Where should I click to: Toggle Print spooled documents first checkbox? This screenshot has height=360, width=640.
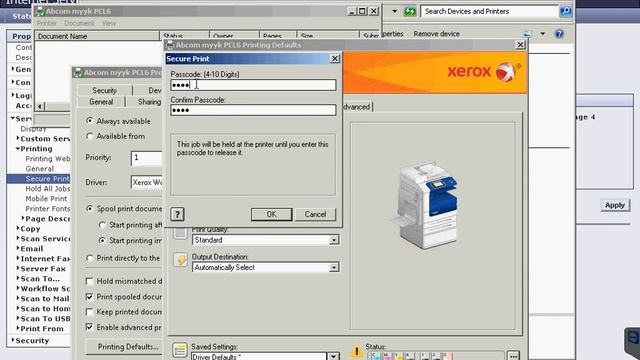click(89, 297)
